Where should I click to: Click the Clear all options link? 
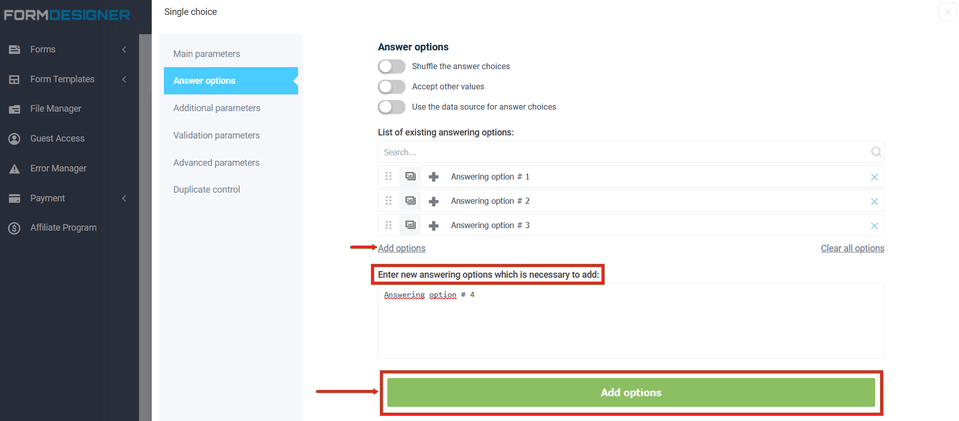tap(852, 248)
